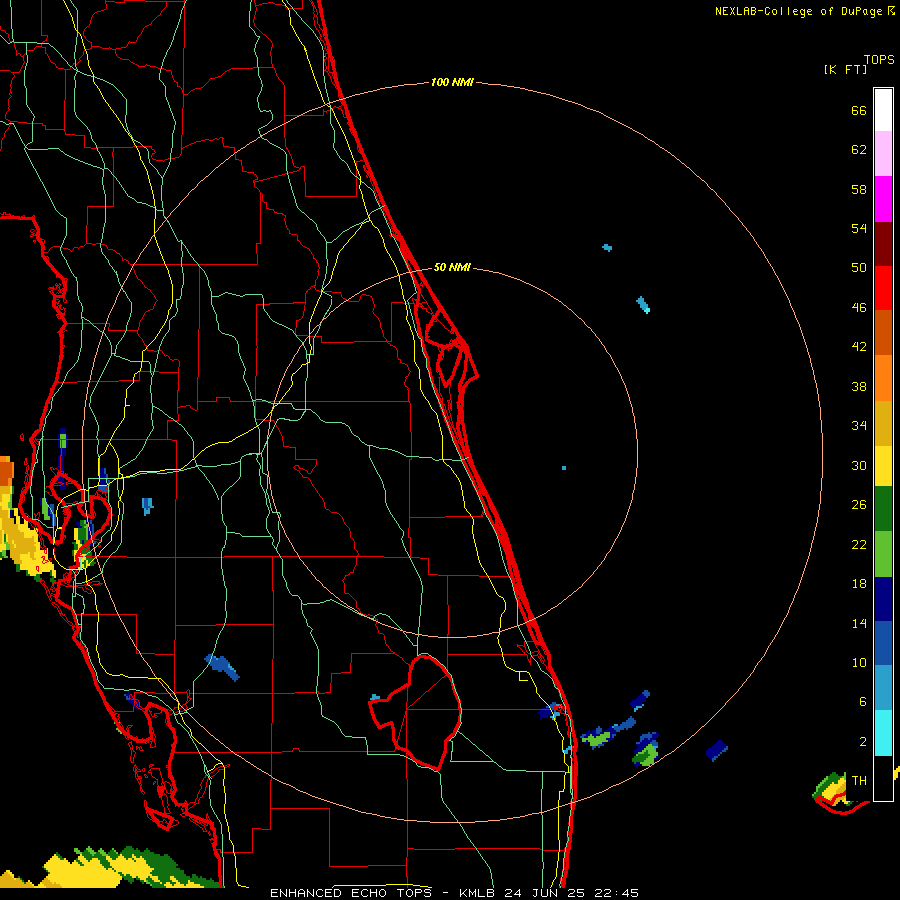Screen dimensions: 900x900
Task: Click the cyan 2 kft legend swatch
Action: (x=883, y=733)
